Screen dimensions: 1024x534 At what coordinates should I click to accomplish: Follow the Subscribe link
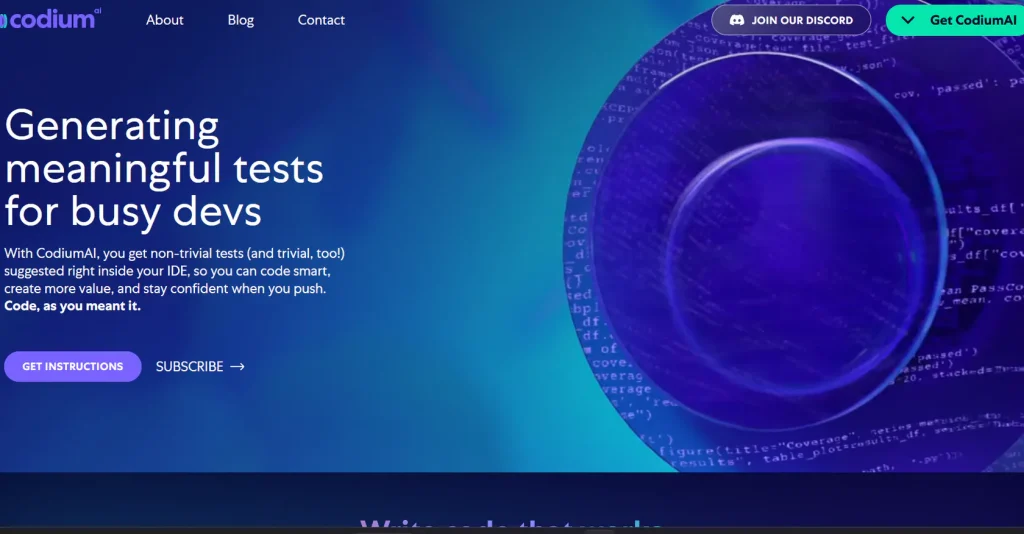(189, 367)
